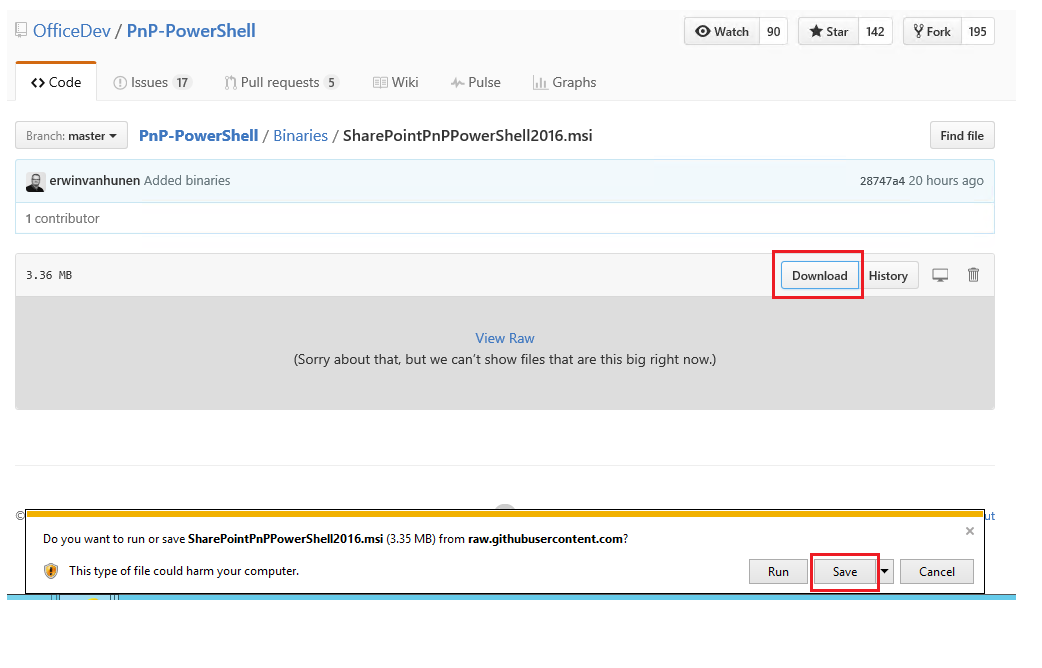Go to the Wiki tab

click(395, 82)
